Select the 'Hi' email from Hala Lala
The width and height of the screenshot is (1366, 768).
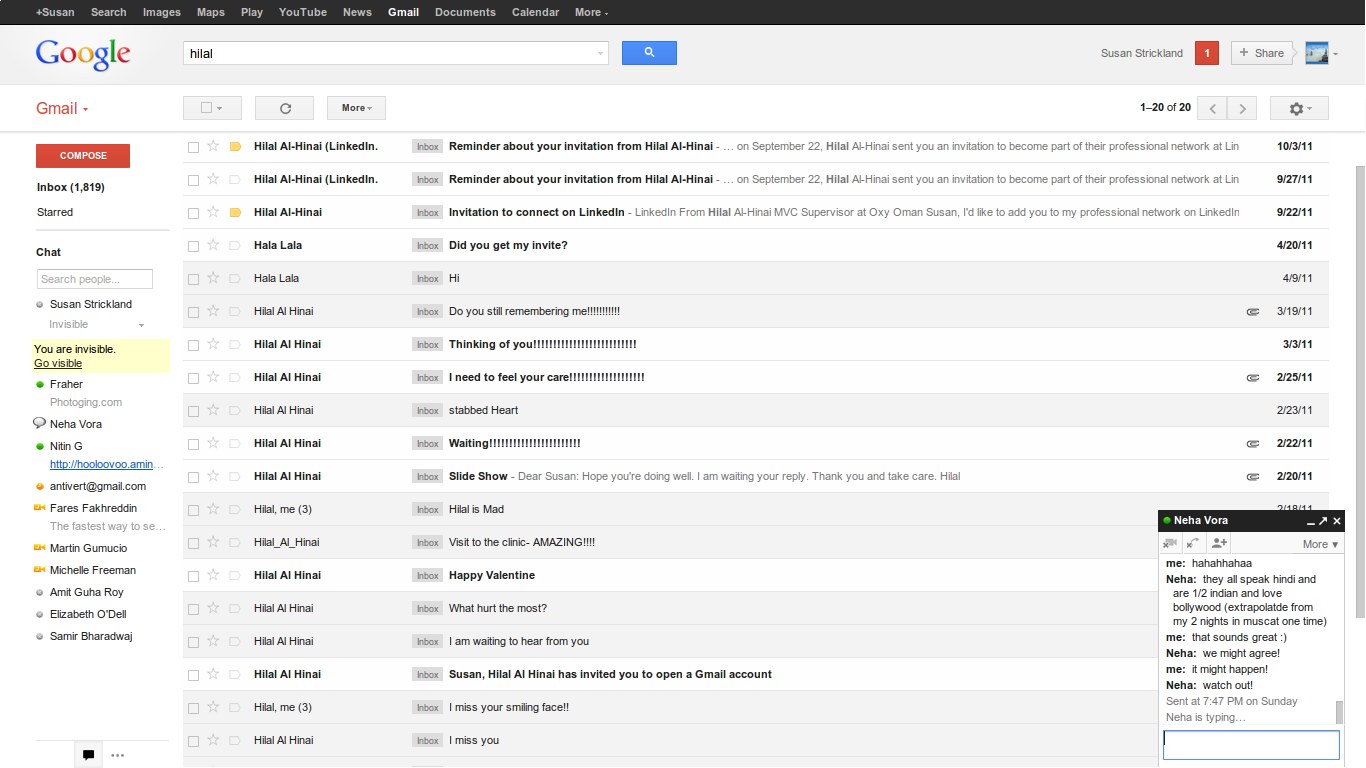193,278
